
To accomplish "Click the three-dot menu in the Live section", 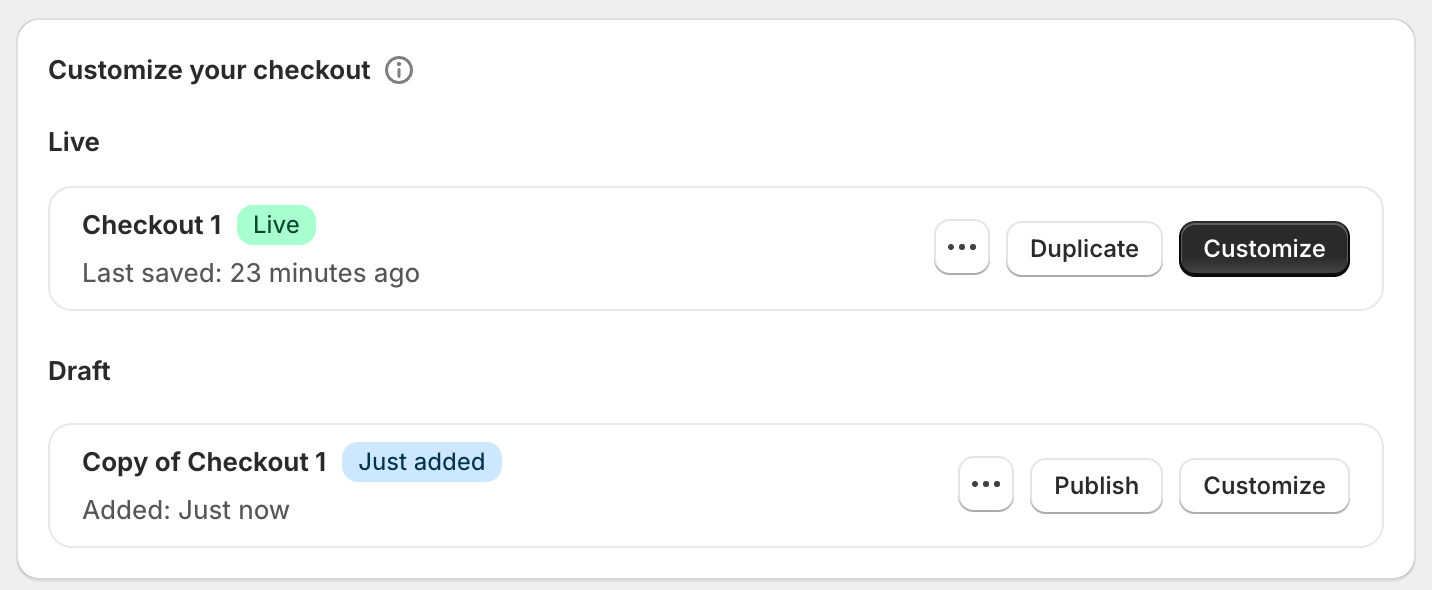I will click(961, 247).
